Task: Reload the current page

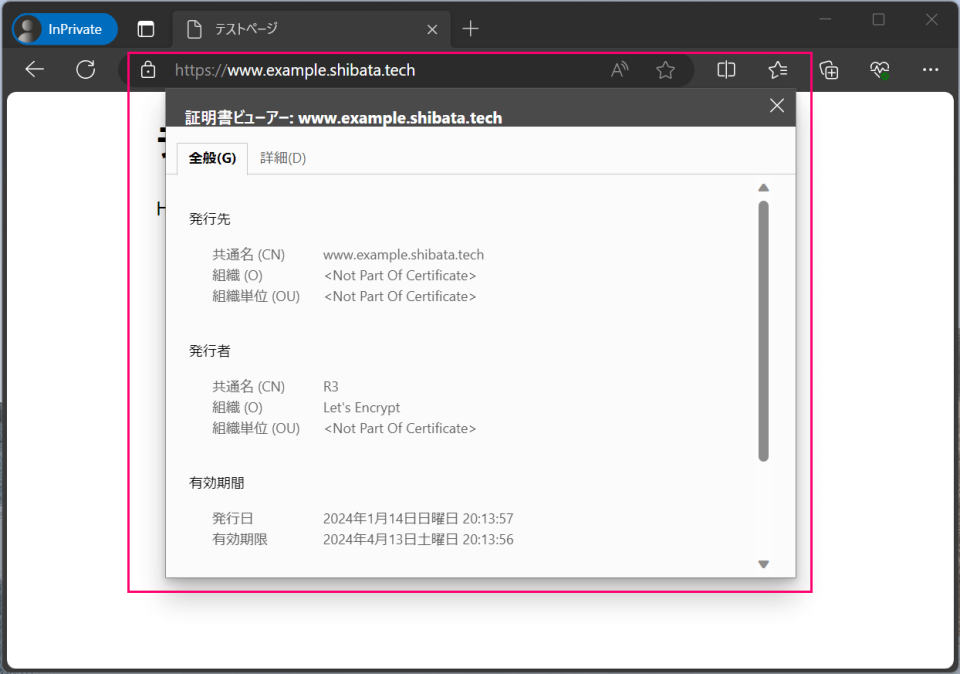Action: [86, 69]
